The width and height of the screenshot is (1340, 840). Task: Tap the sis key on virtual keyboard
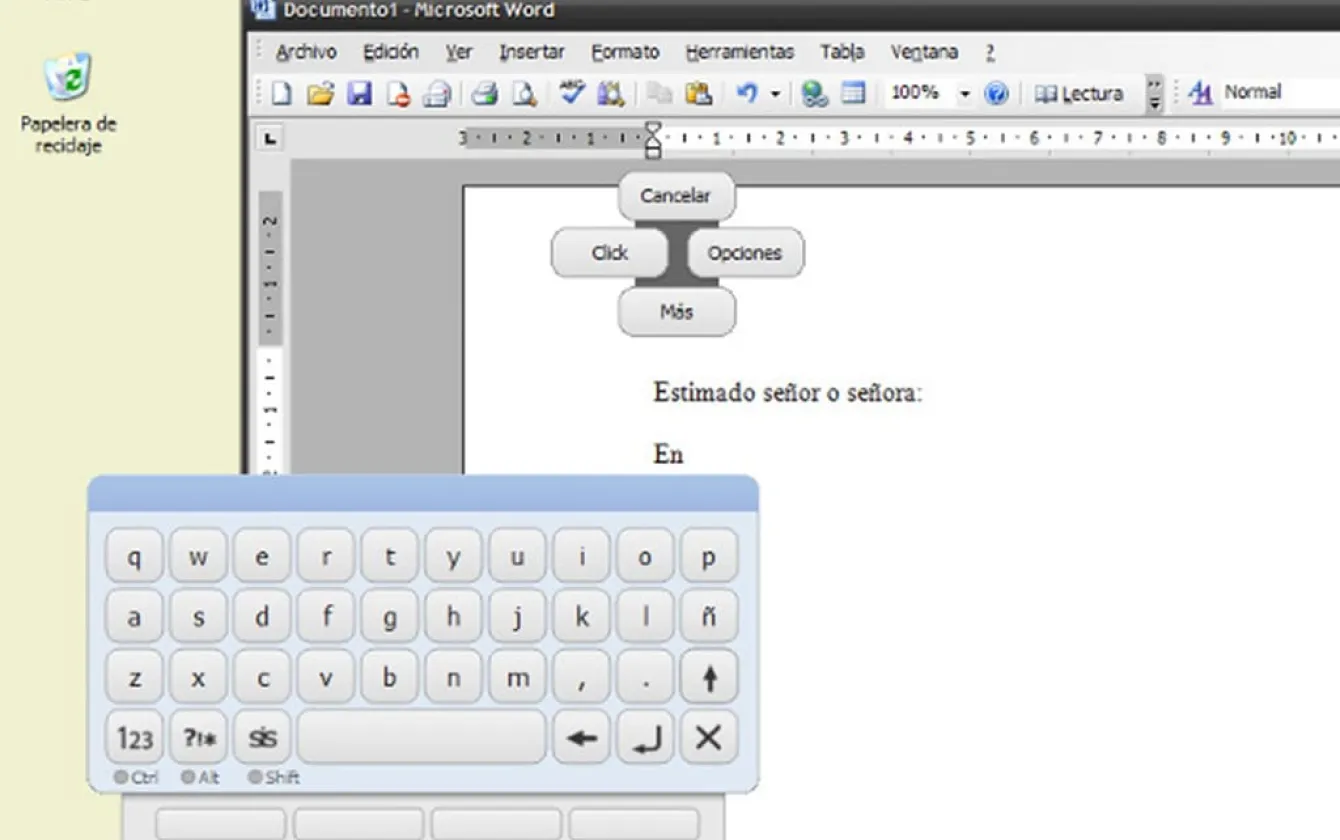pos(262,738)
